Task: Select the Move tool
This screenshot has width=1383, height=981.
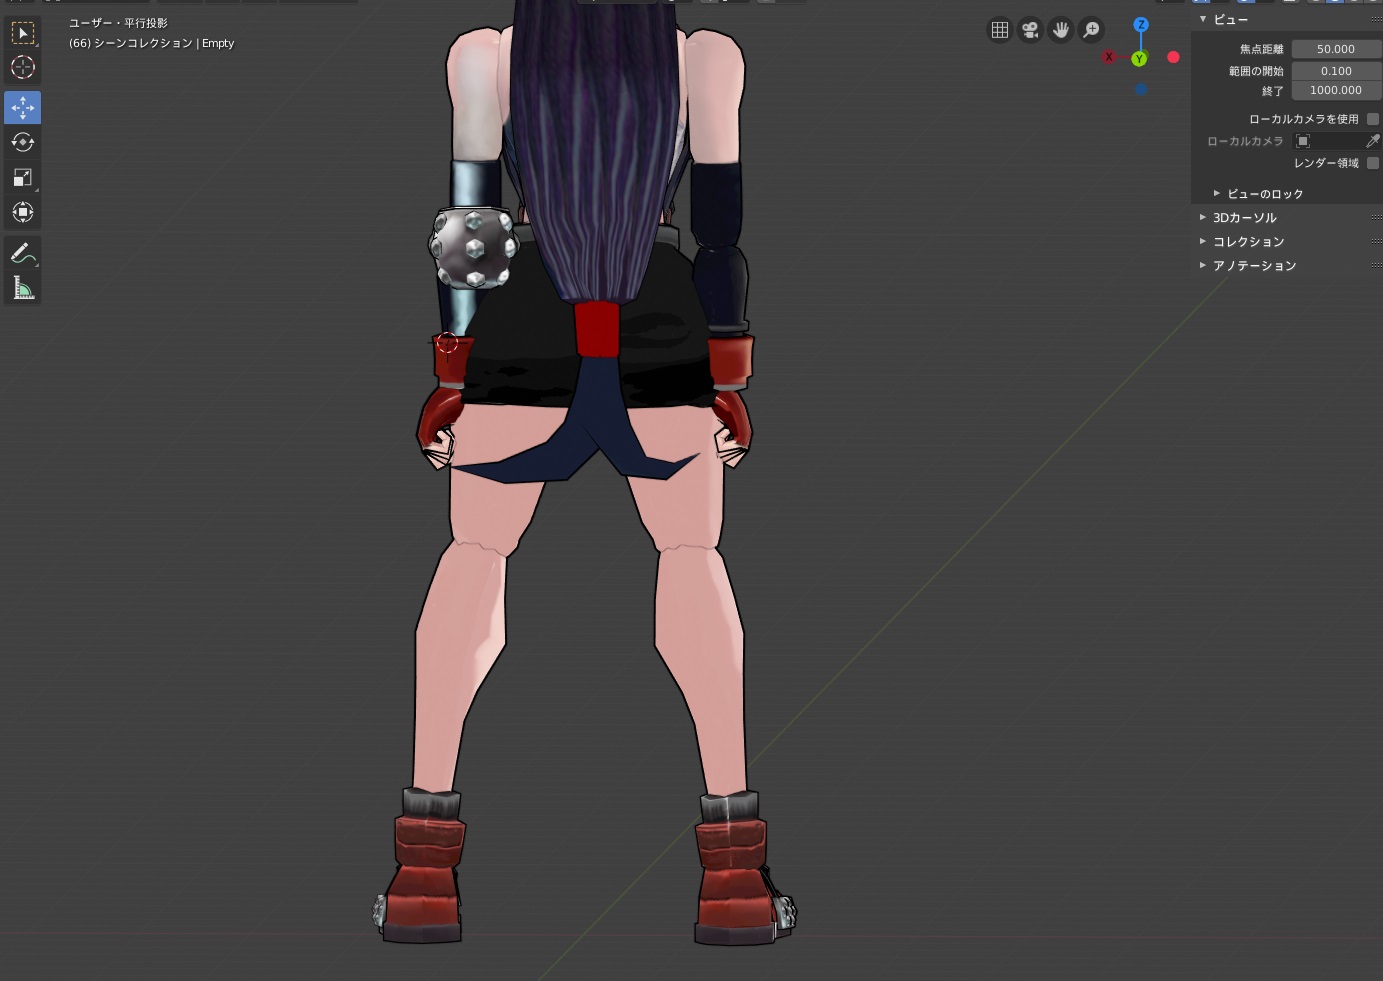Action: click(x=23, y=107)
